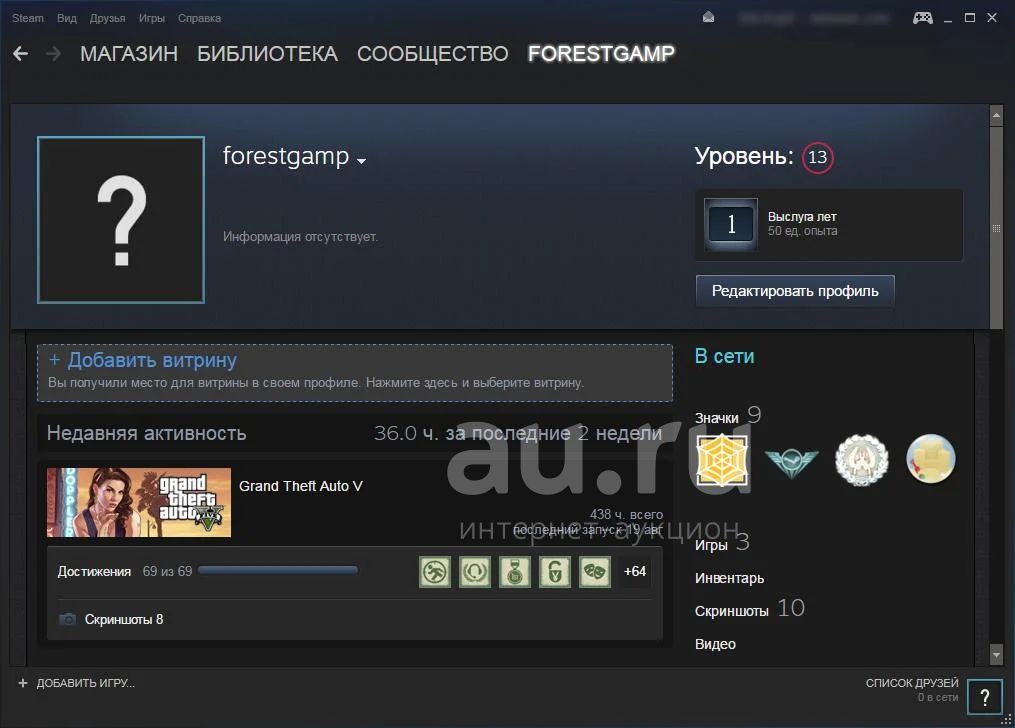The height and width of the screenshot is (728, 1015).
Task: Click the '438 ч. всего' playtime text
Action: [x=626, y=514]
